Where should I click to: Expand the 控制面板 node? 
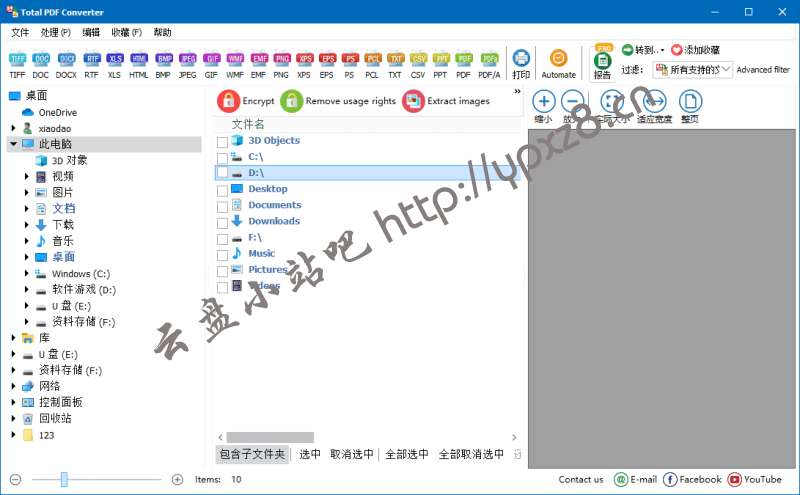tap(13, 402)
